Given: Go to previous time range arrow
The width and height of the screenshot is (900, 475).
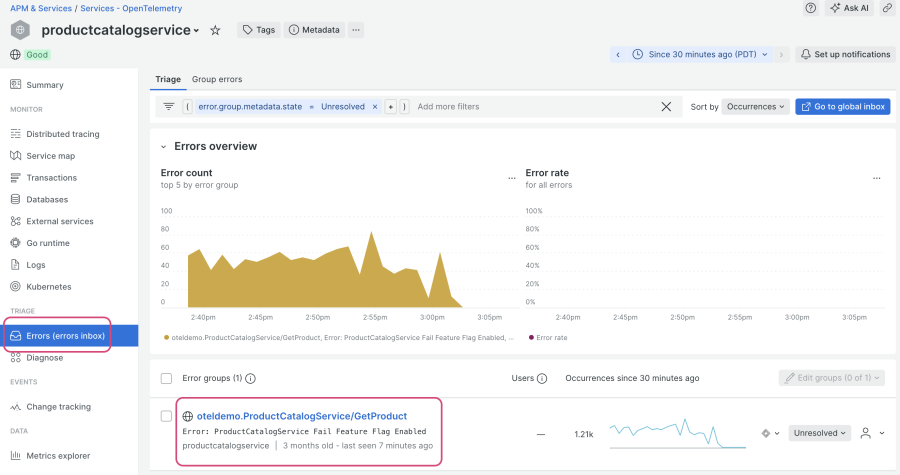Looking at the screenshot, I should point(618,54).
